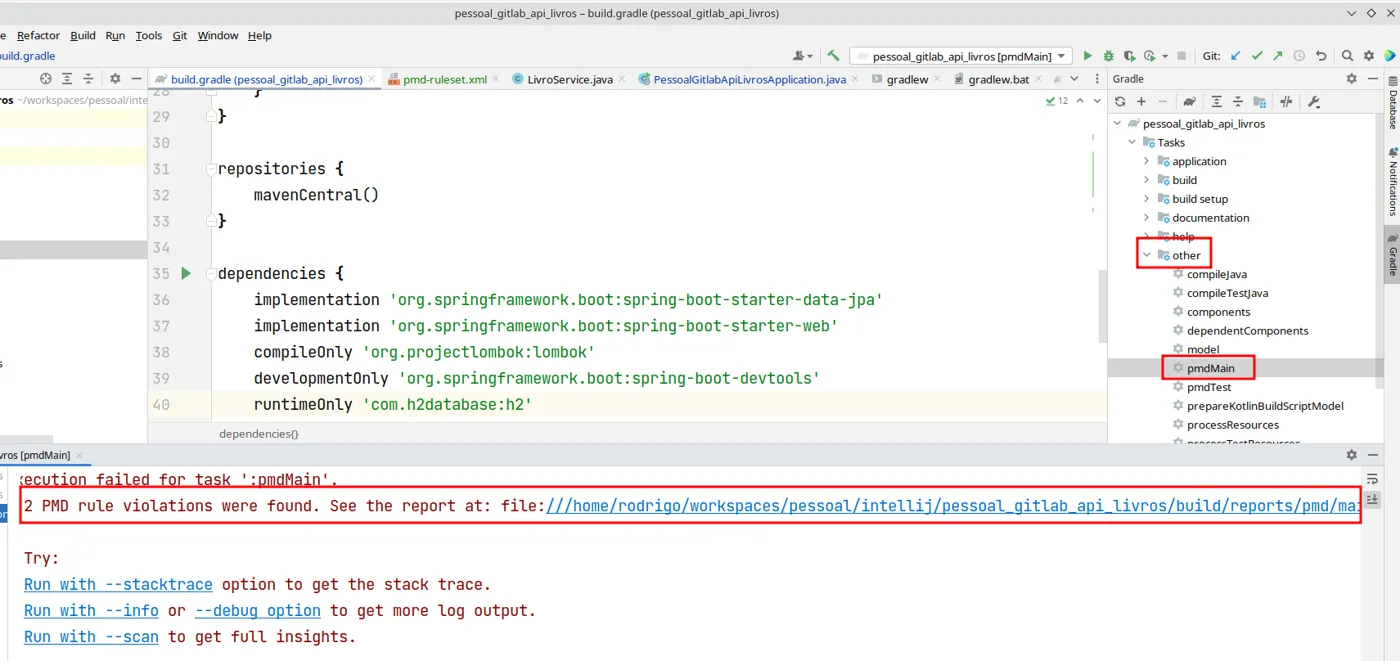1400x661 pixels.
Task: Close the build.gradle editor tab
Action: [x=372, y=79]
